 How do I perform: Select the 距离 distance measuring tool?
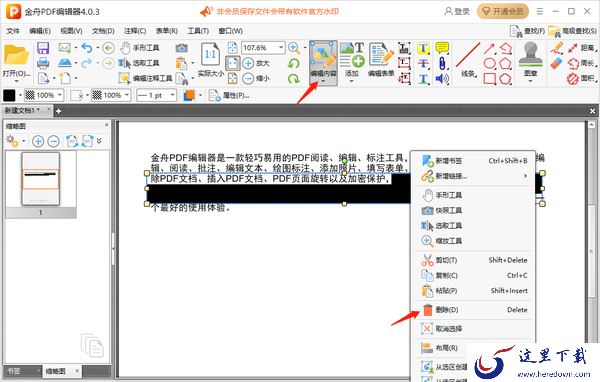click(582, 48)
